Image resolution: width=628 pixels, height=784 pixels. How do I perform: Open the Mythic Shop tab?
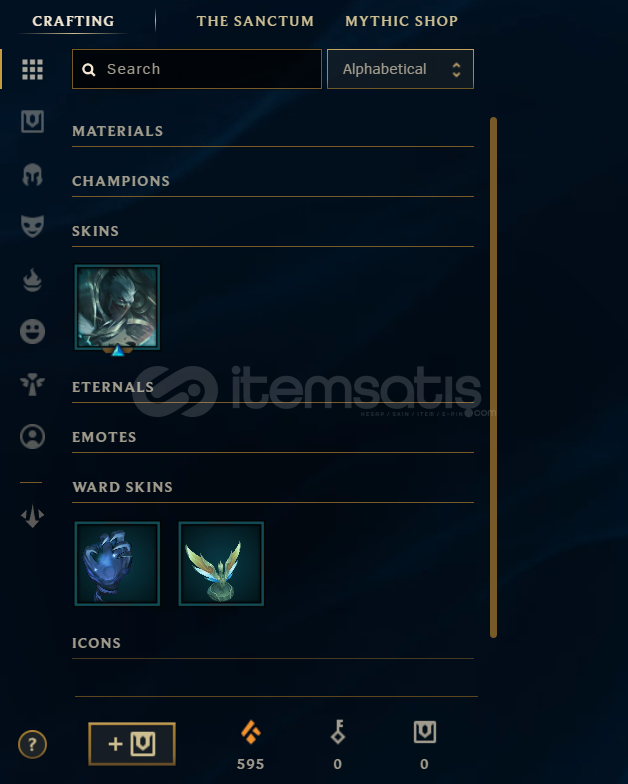(x=402, y=21)
